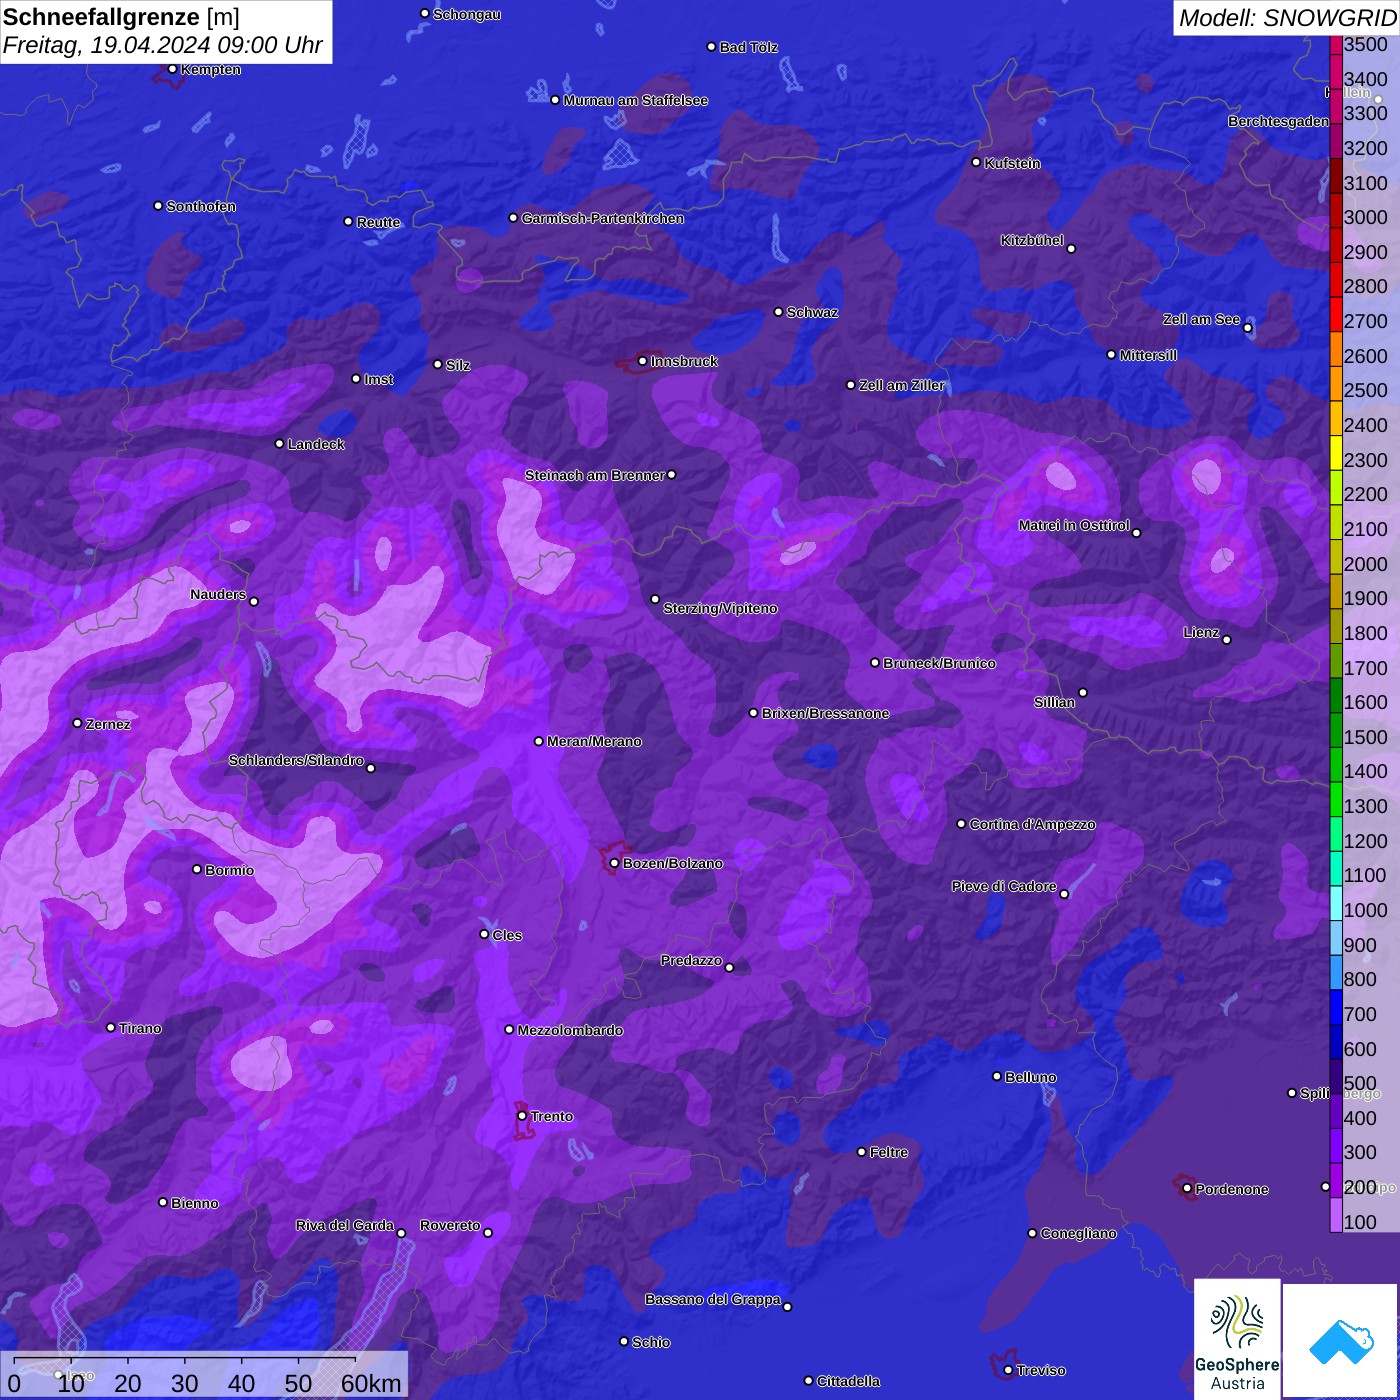Click the Reutte label
The width and height of the screenshot is (1400, 1400).
[x=379, y=222]
